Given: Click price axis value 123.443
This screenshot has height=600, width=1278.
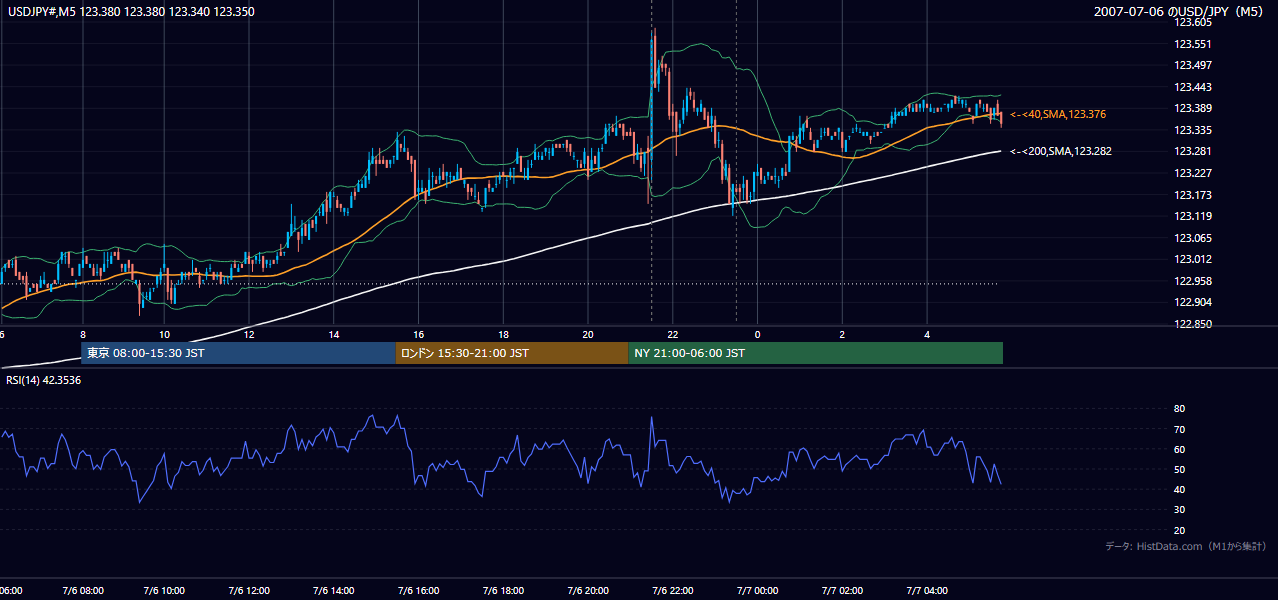Looking at the screenshot, I should click(x=1193, y=87).
